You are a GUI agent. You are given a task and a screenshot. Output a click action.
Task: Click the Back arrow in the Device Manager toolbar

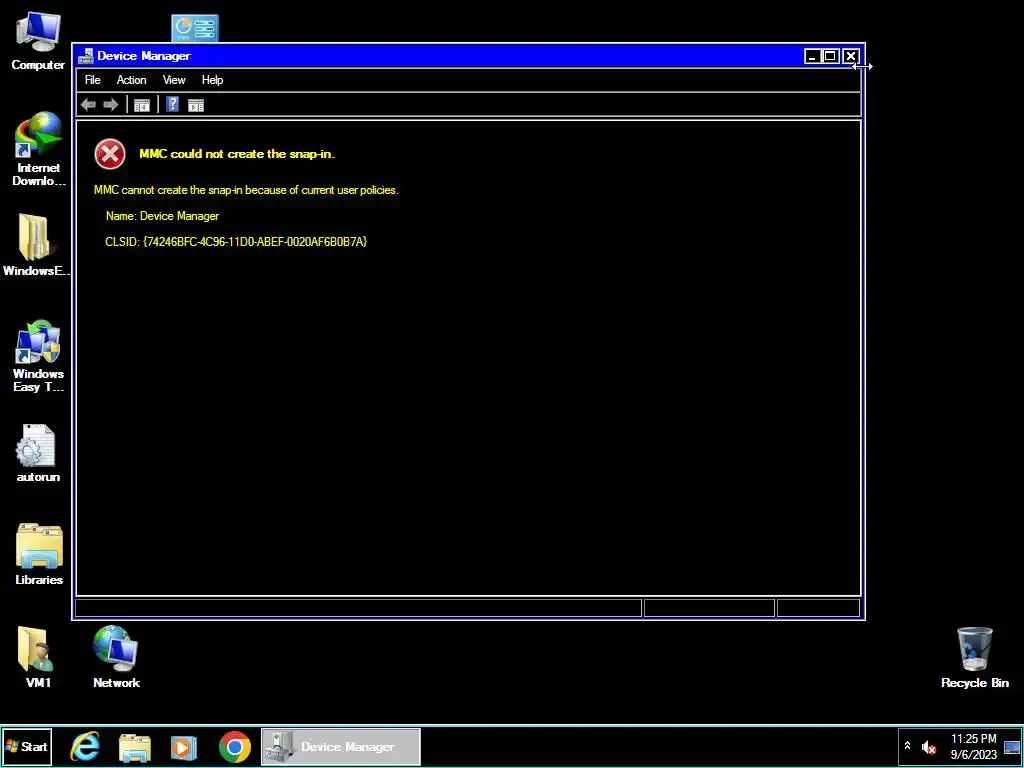[88, 104]
